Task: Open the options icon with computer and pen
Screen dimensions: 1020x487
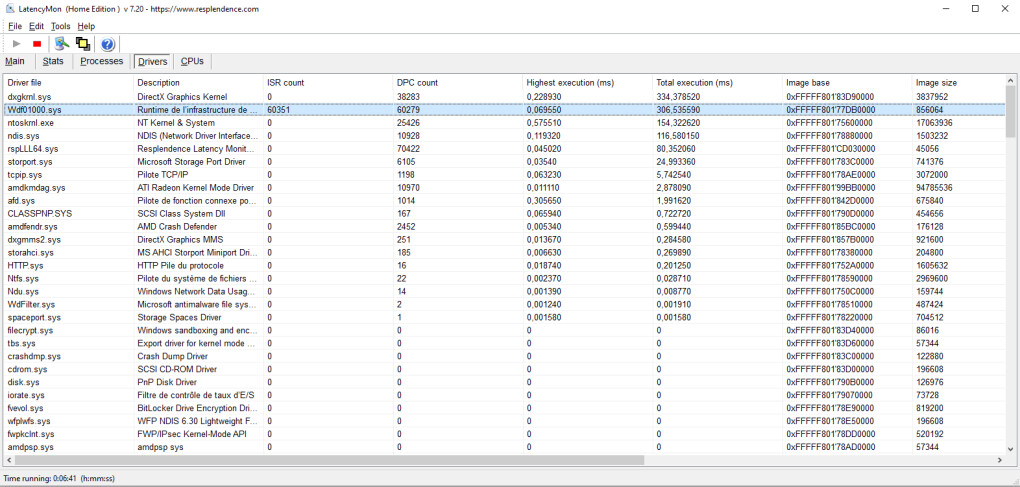Action: 62,44
